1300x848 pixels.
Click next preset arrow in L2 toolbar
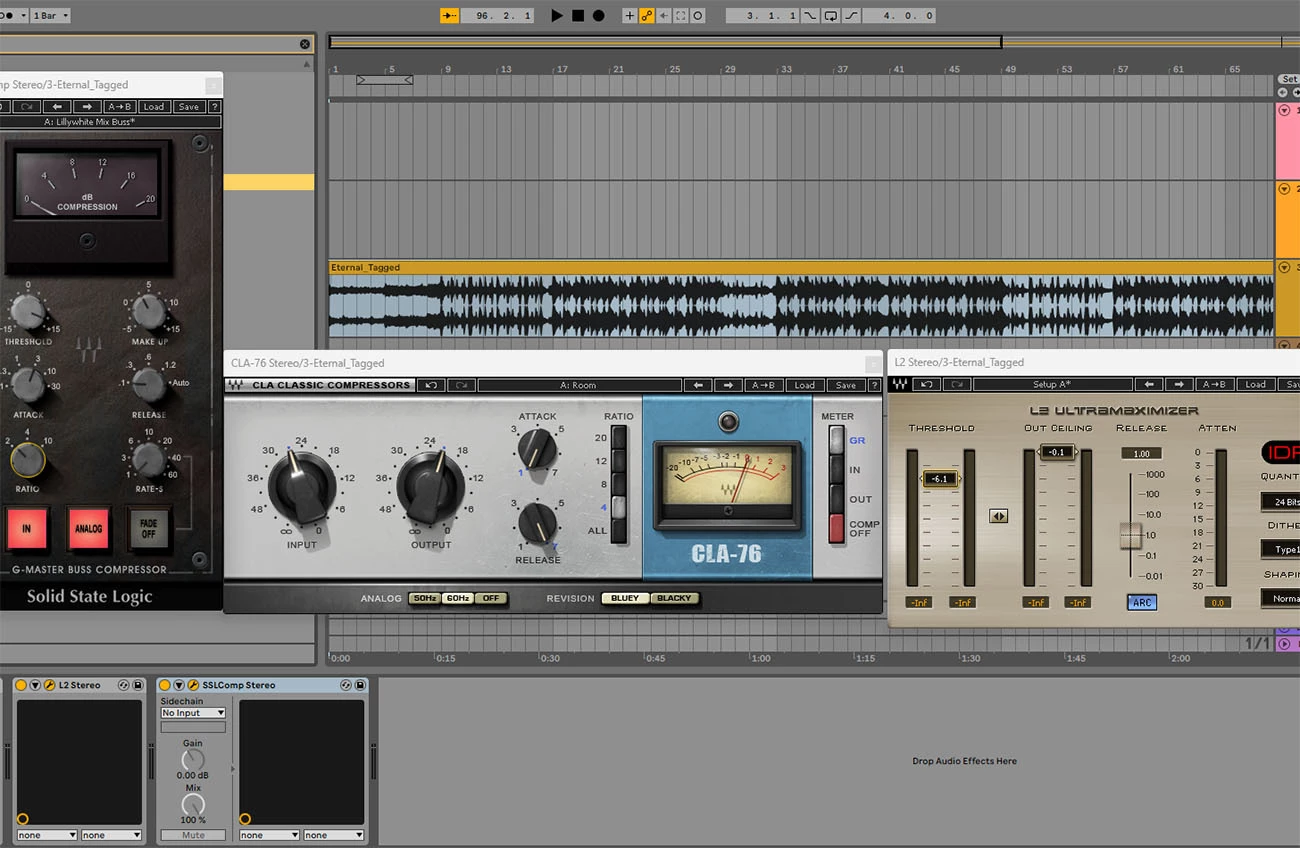pyautogui.click(x=1179, y=384)
